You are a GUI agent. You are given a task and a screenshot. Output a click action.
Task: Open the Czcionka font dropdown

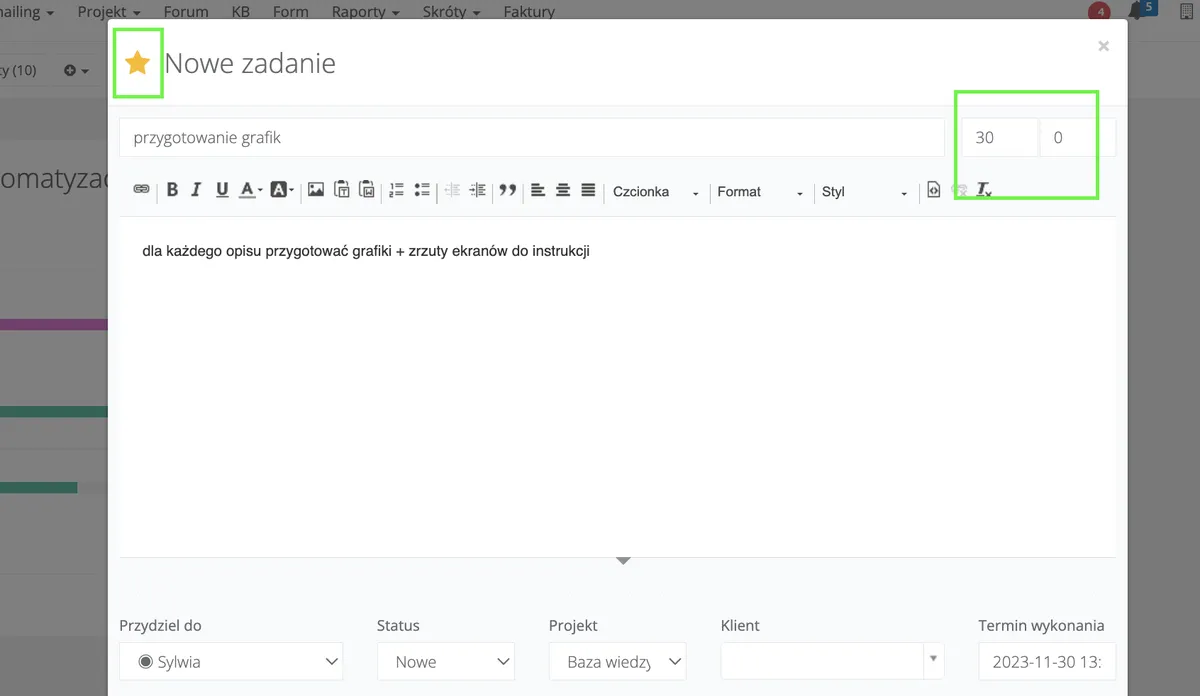[655, 192]
